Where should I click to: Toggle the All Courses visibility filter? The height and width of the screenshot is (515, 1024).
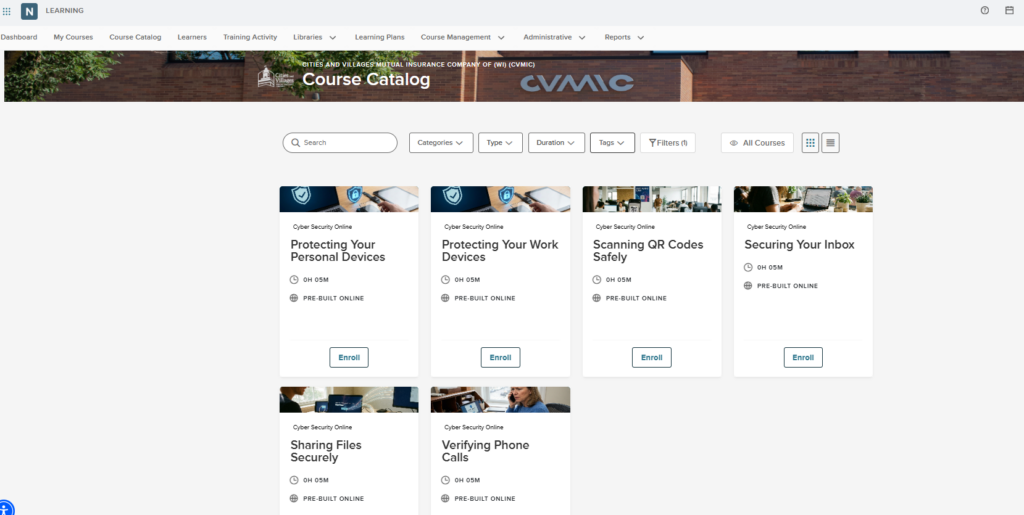pos(757,142)
